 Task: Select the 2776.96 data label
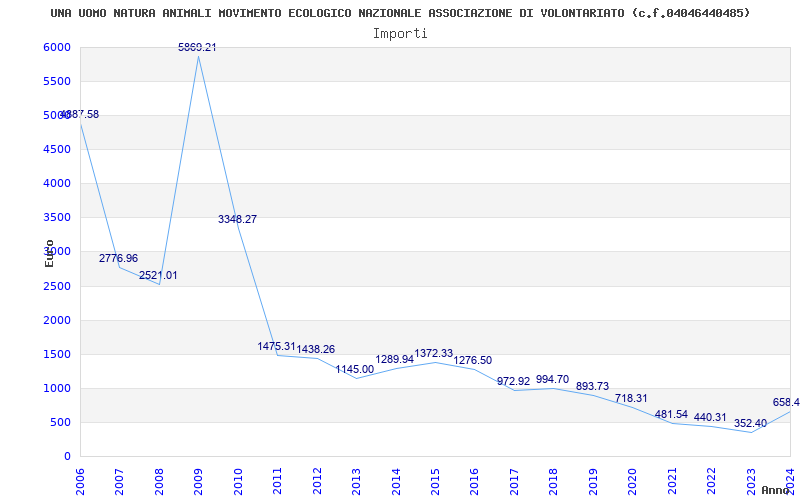[x=118, y=258]
